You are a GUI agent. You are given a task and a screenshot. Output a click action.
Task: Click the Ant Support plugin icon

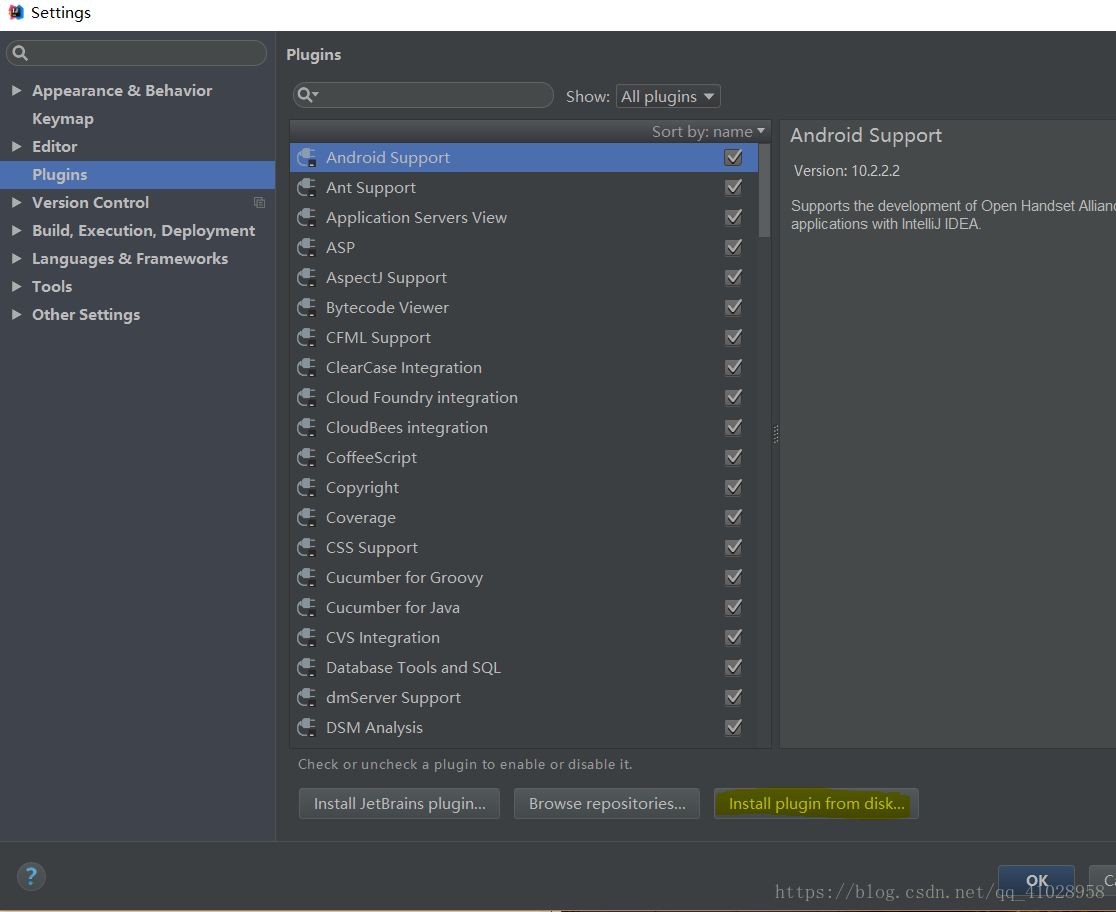click(x=307, y=187)
